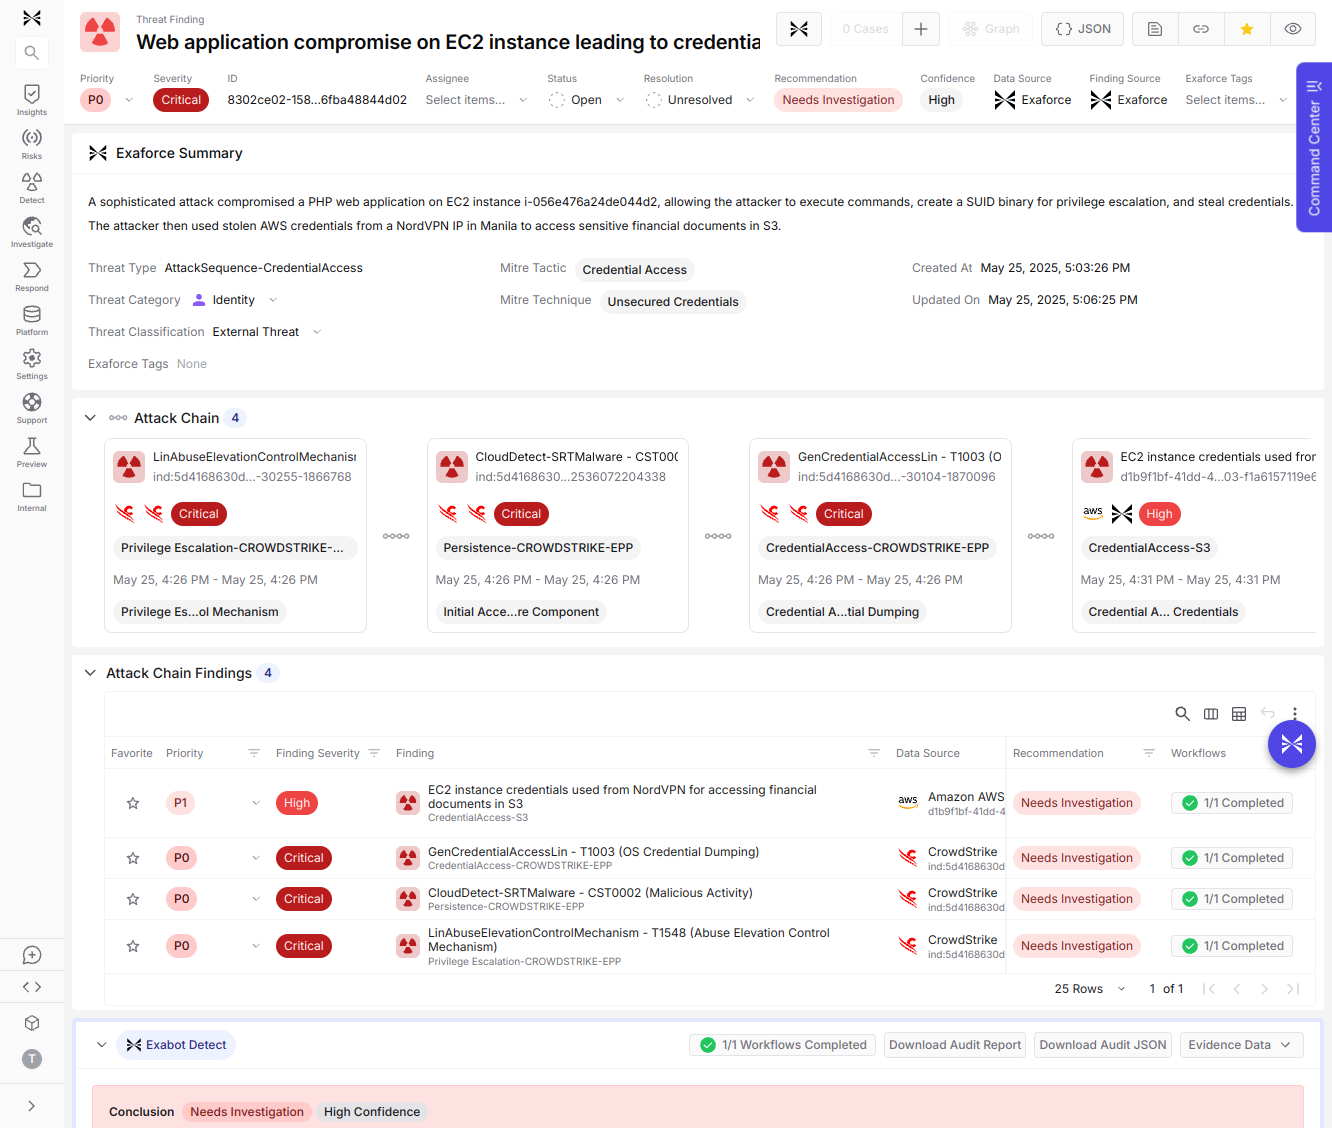Open the Detect section
The image size is (1332, 1128).
point(32,187)
